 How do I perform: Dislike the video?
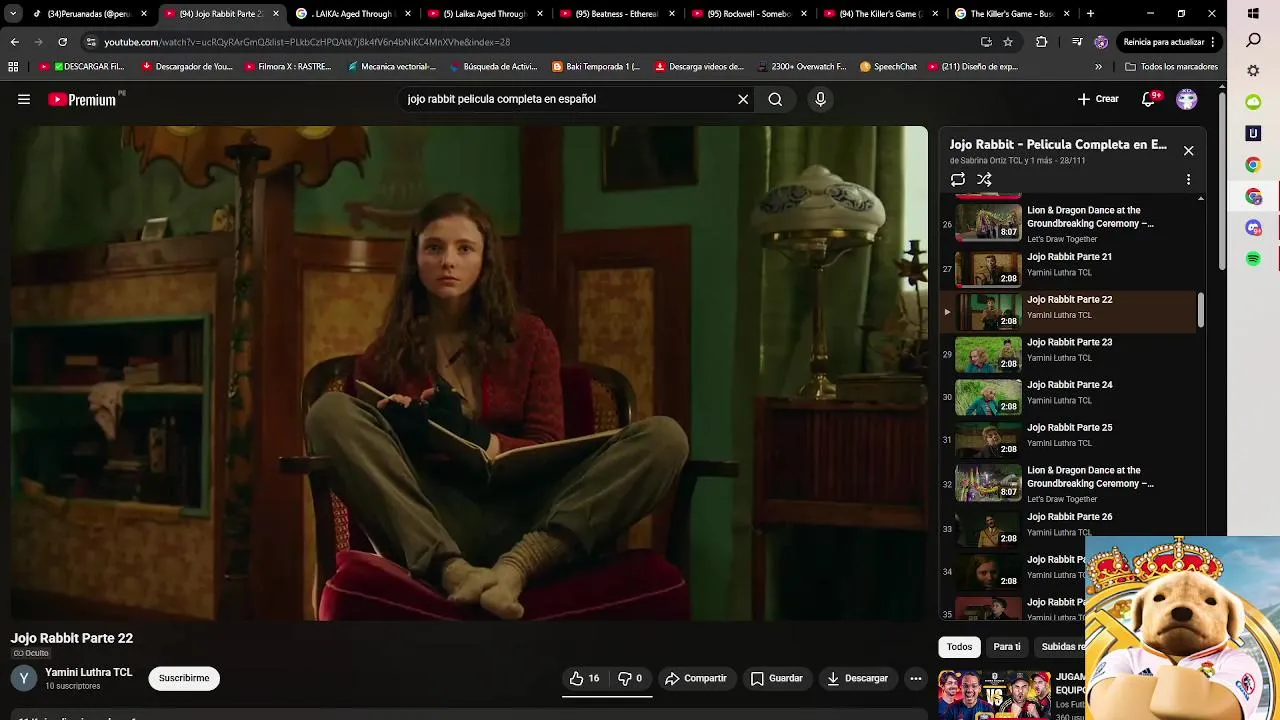(630, 678)
